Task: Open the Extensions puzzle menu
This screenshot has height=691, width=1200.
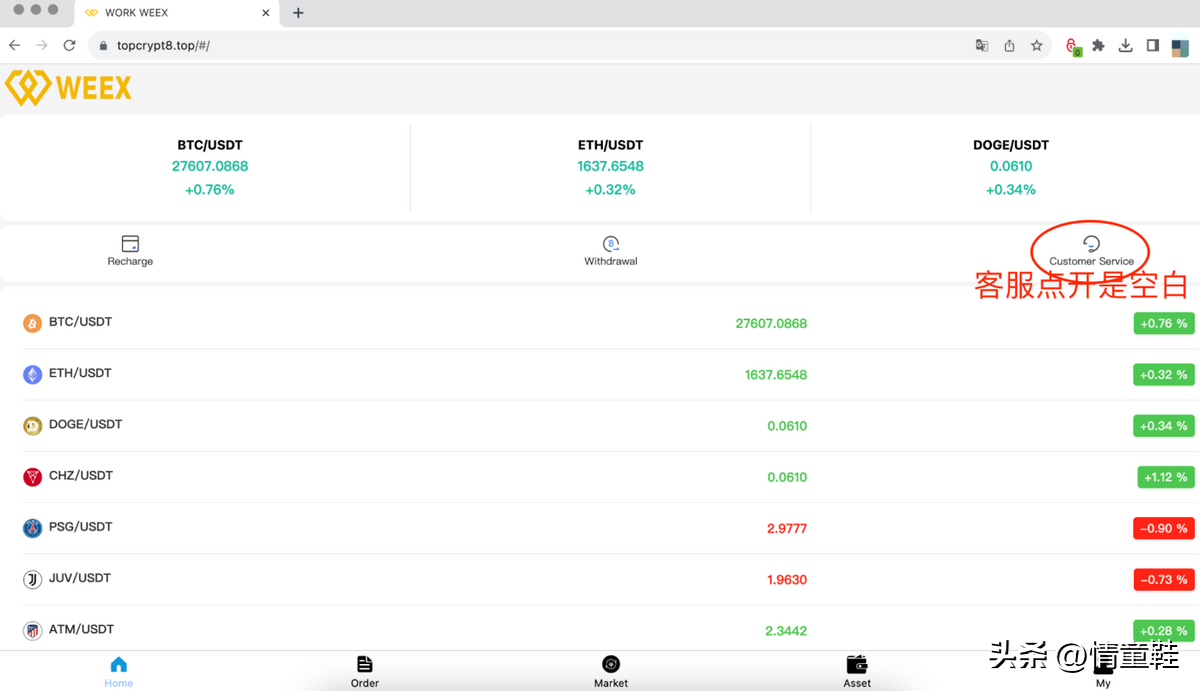Action: (1098, 46)
